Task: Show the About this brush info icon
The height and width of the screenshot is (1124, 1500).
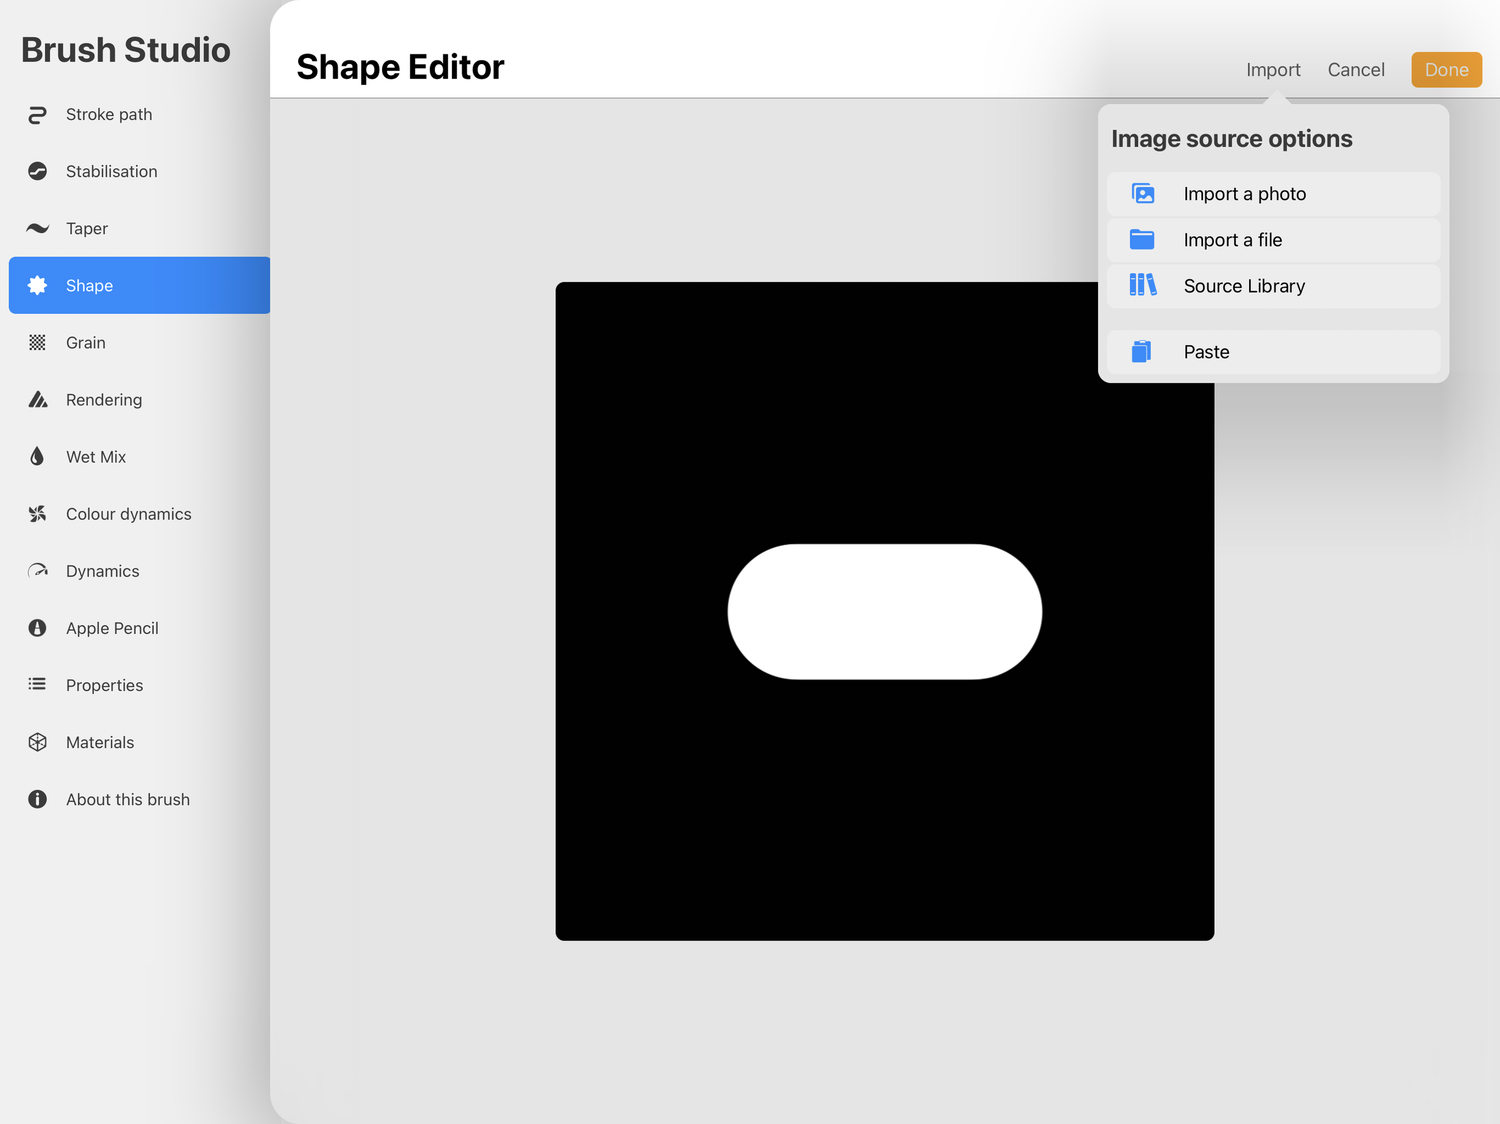Action: [x=37, y=799]
